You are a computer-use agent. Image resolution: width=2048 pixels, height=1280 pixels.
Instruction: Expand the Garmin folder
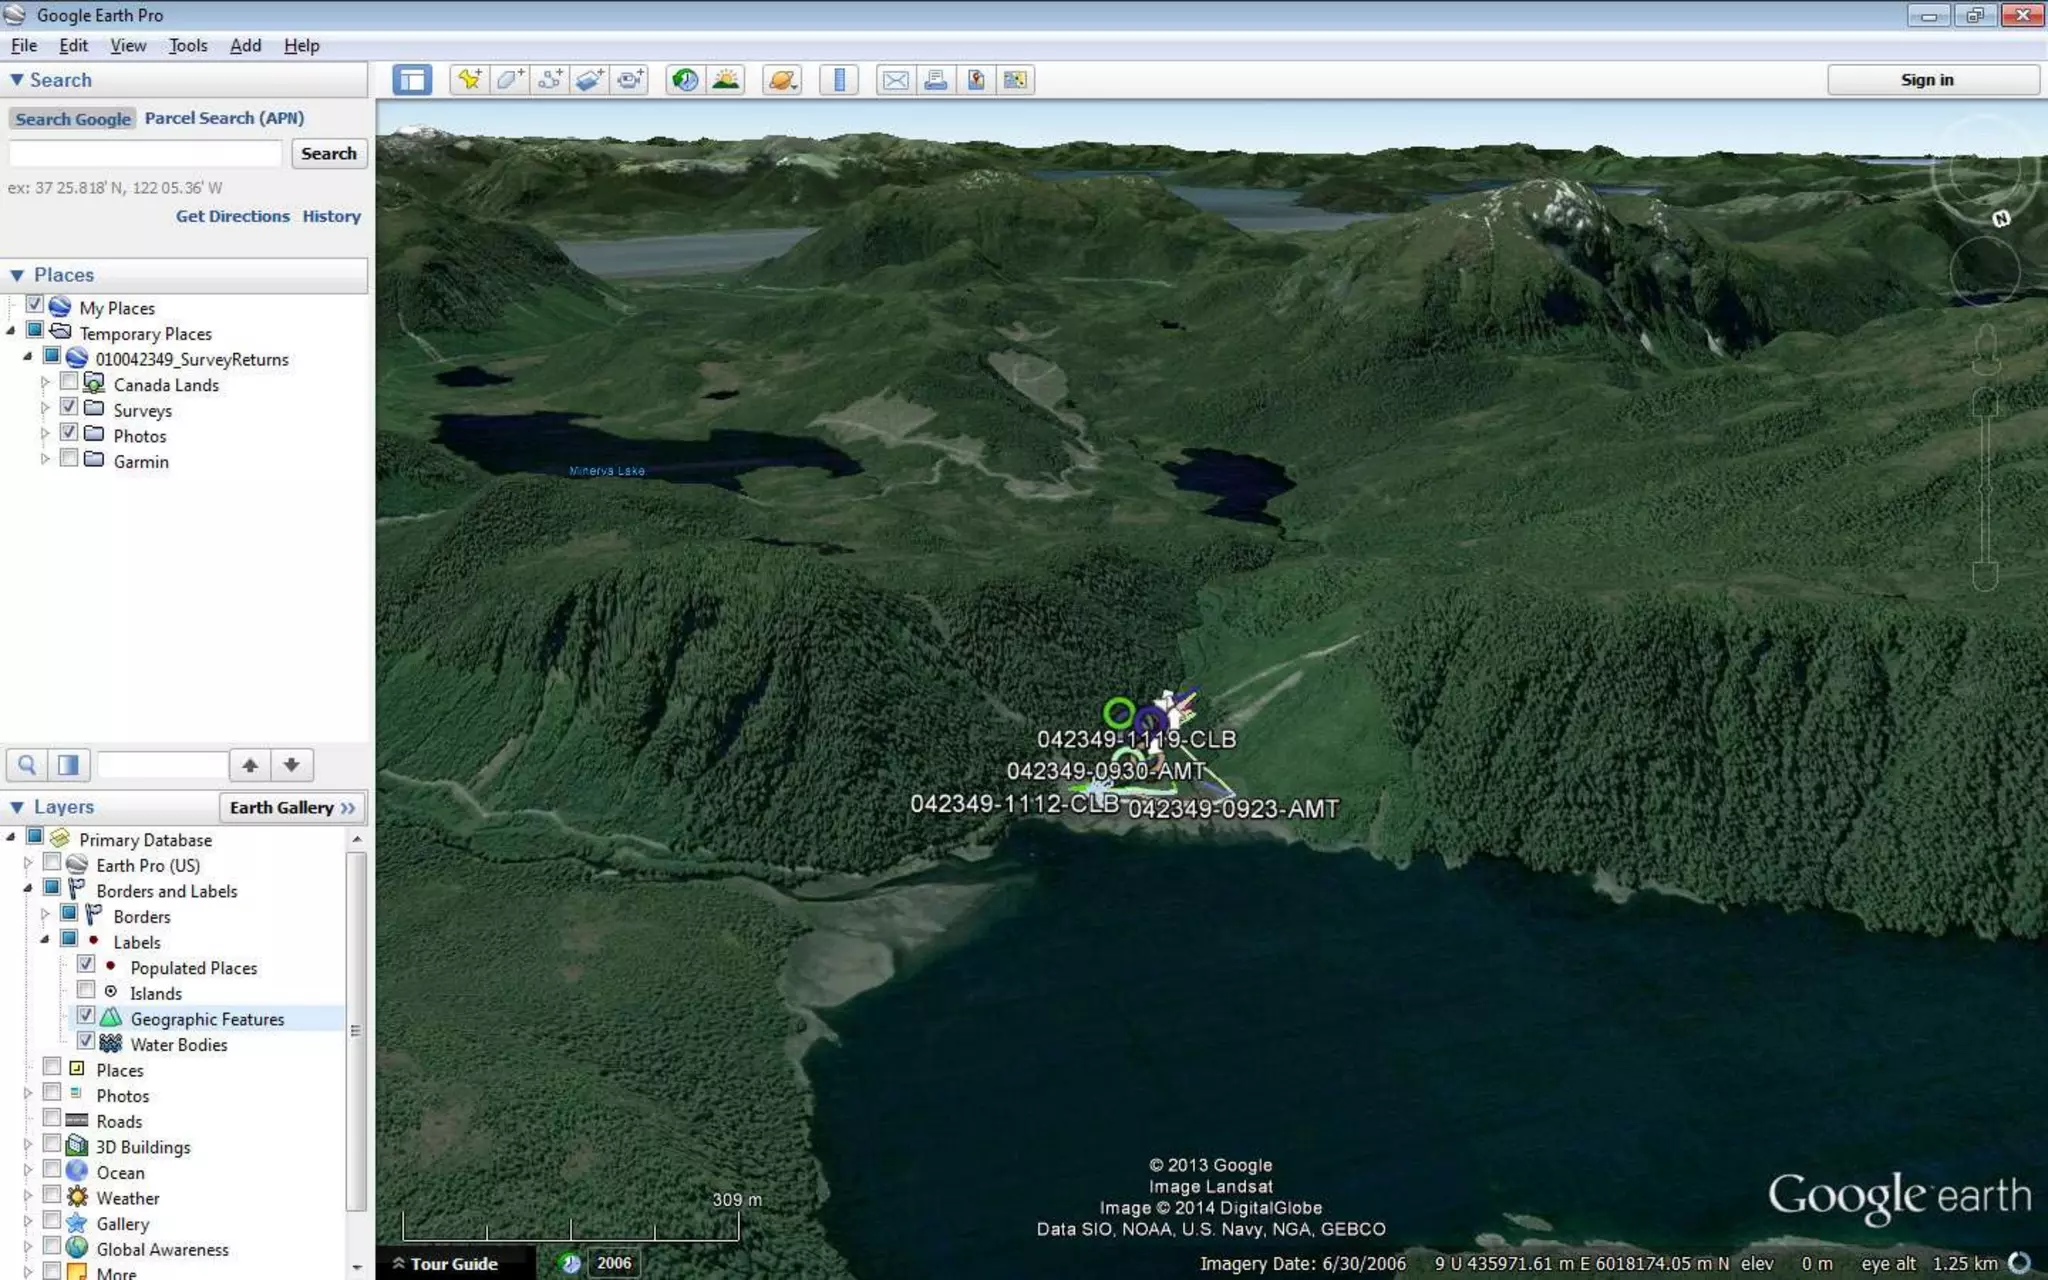[x=45, y=460]
